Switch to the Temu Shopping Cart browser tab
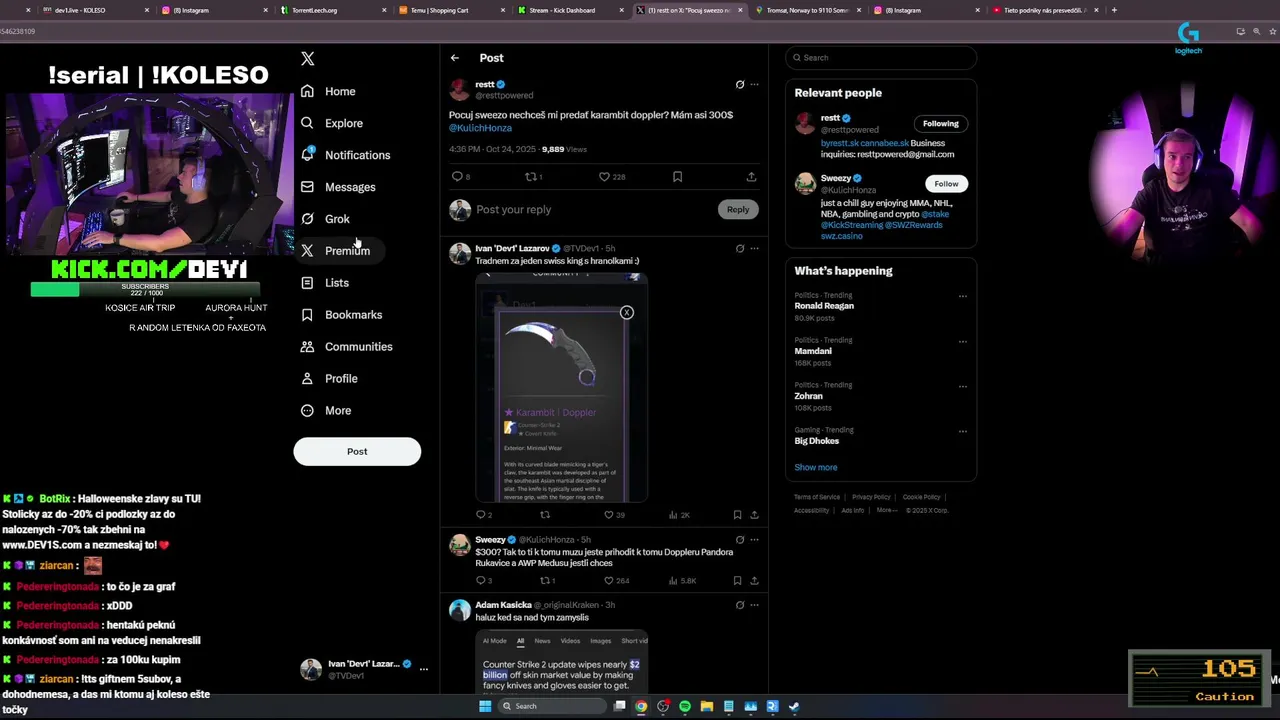This screenshot has width=1280, height=720. (448, 10)
